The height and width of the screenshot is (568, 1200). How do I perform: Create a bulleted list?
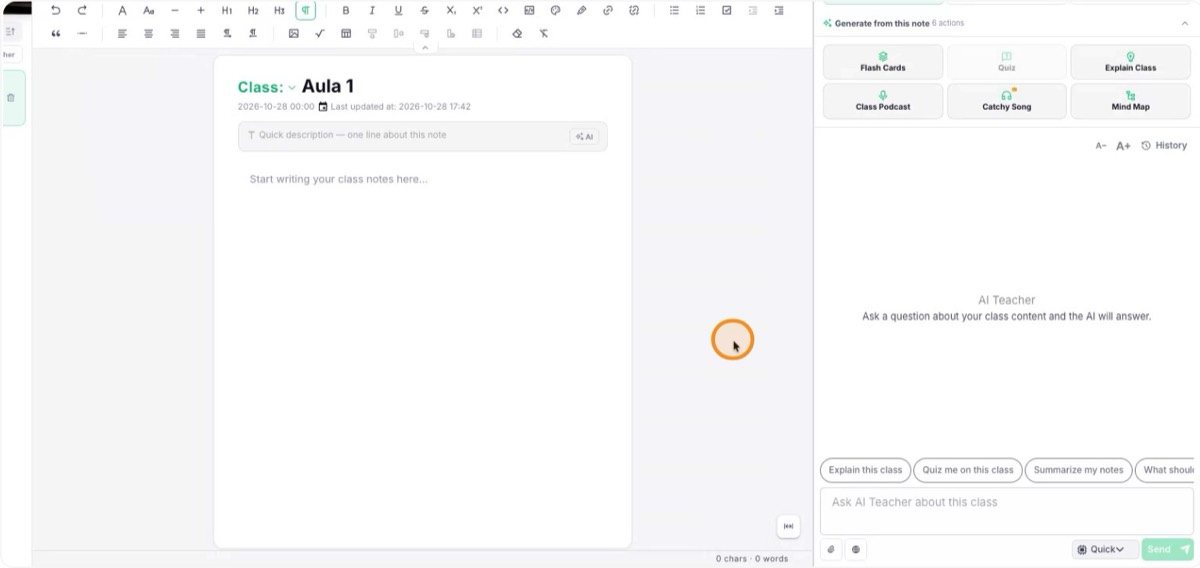click(674, 10)
